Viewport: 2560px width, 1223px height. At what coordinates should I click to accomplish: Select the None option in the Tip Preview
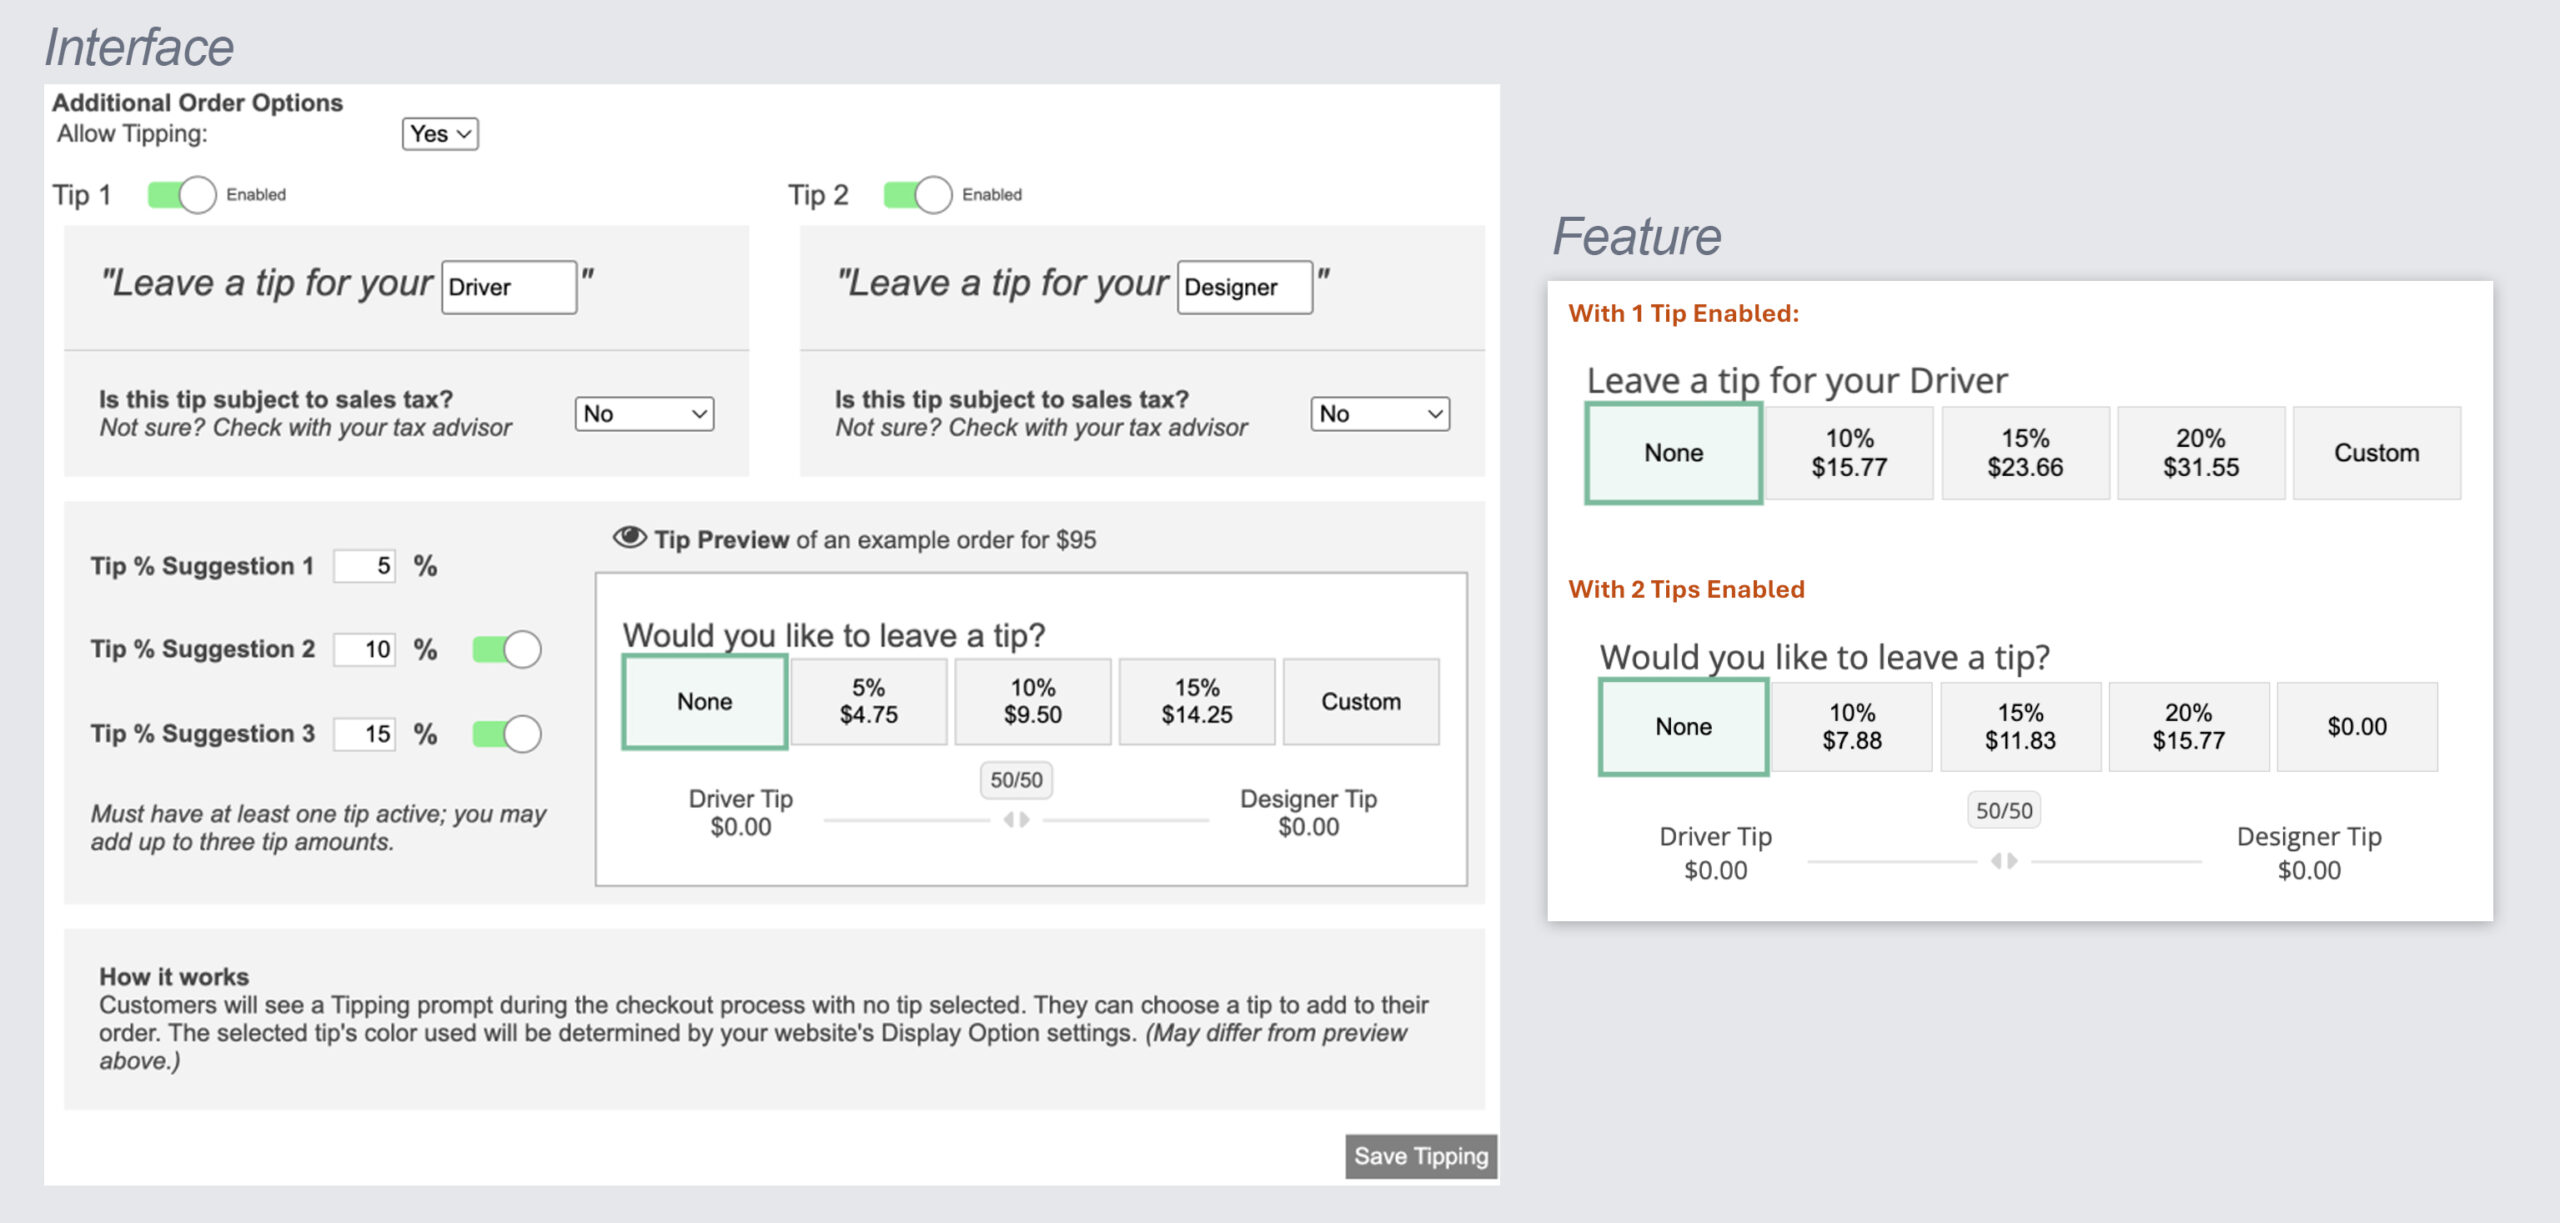click(x=704, y=701)
